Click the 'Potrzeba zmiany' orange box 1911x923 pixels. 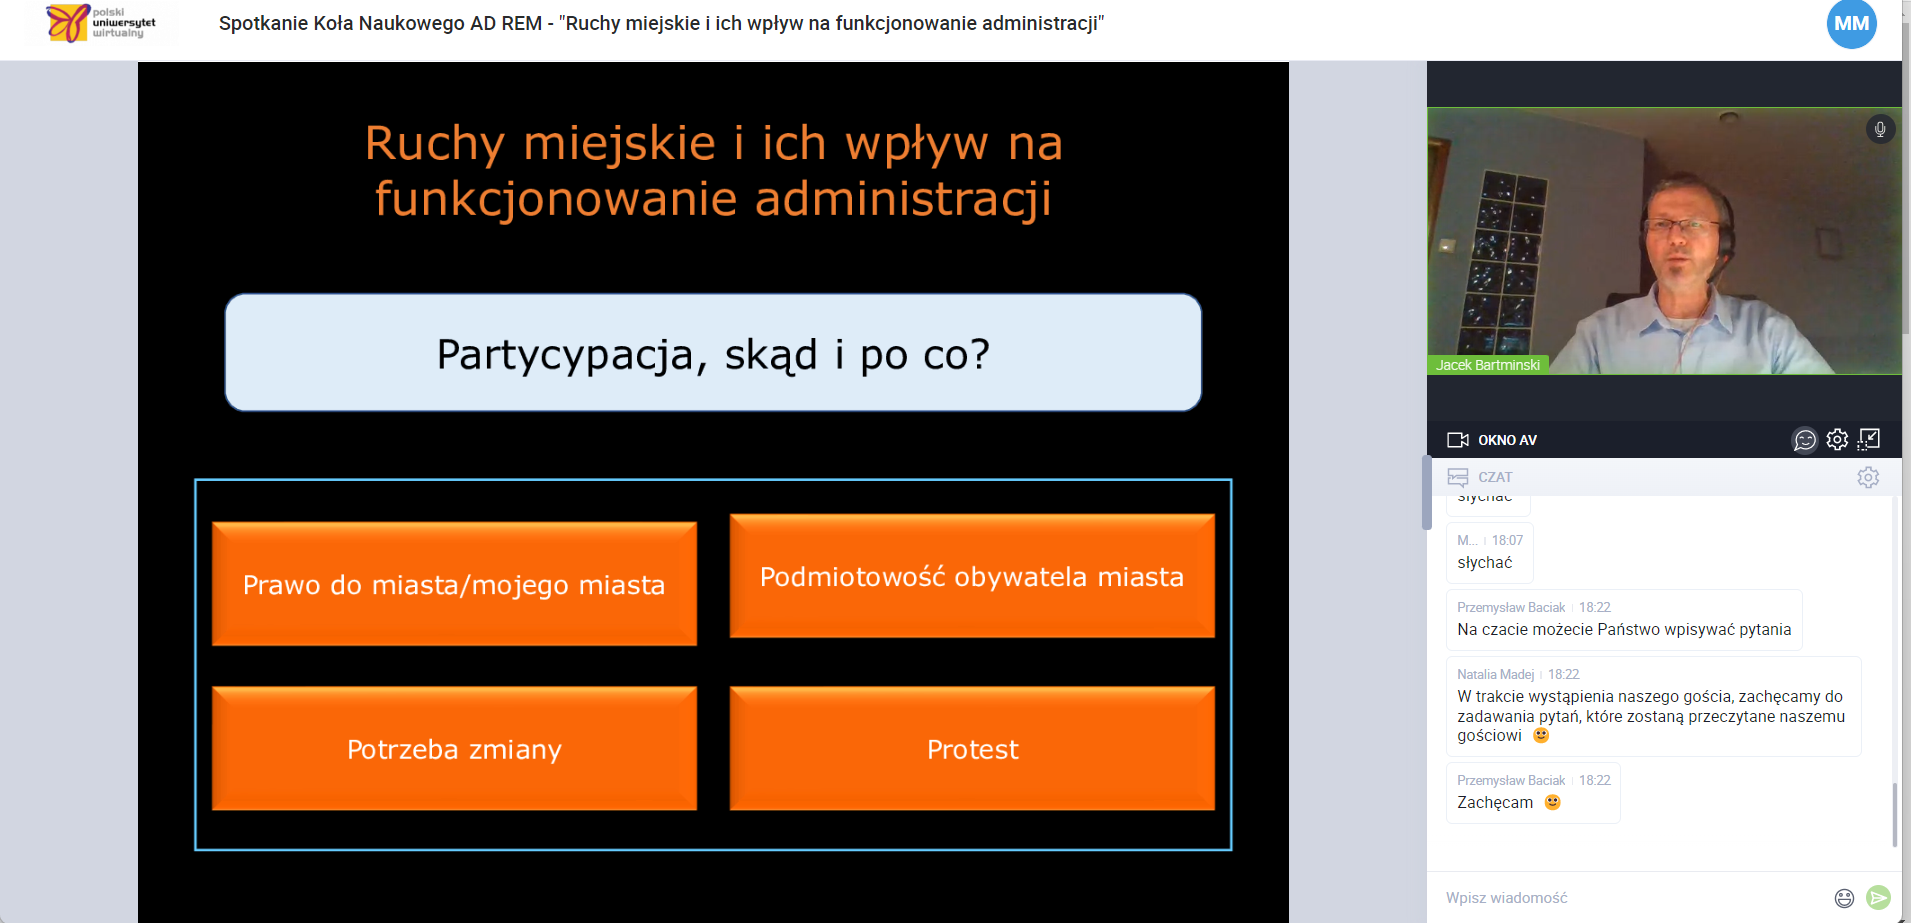pyautogui.click(x=454, y=749)
